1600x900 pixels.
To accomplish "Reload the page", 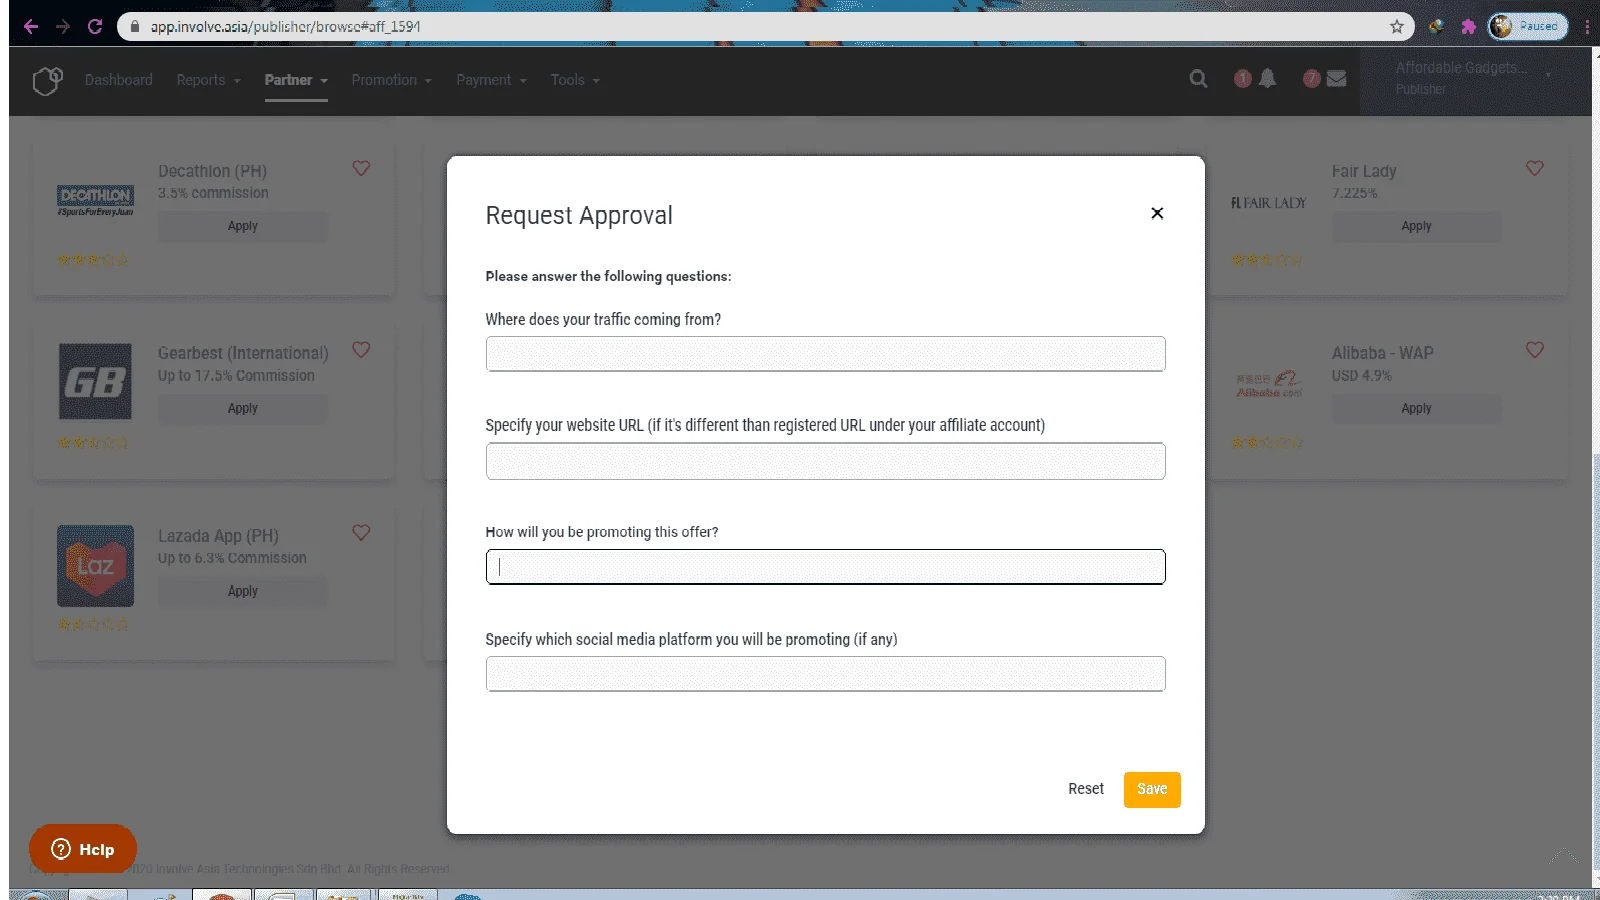I will click(95, 27).
